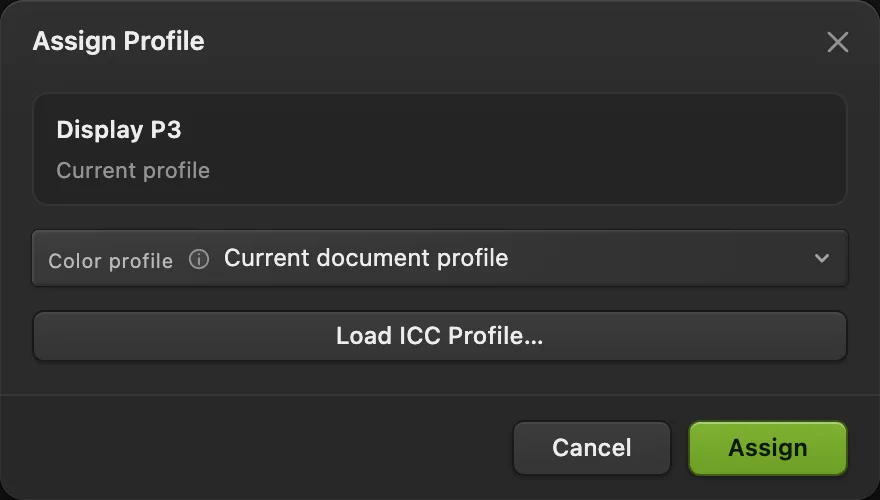Screen dimensions: 880x500
Task: Cancel the profile assignment
Action: click(592, 448)
